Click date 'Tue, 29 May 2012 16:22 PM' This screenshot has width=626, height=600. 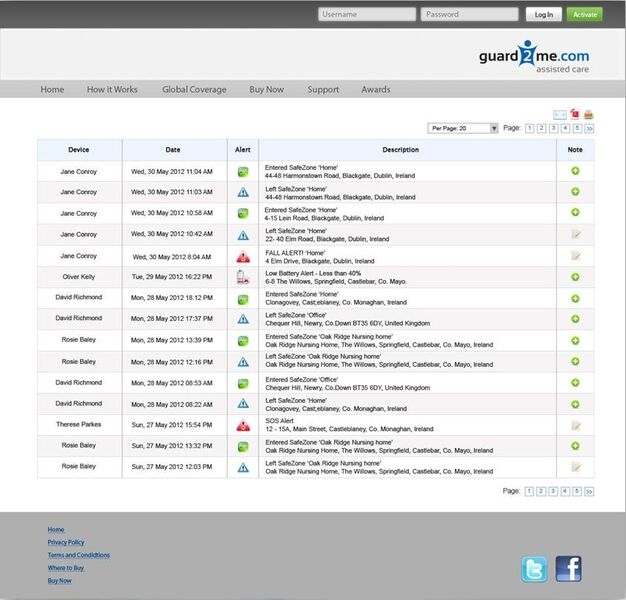(x=172, y=277)
